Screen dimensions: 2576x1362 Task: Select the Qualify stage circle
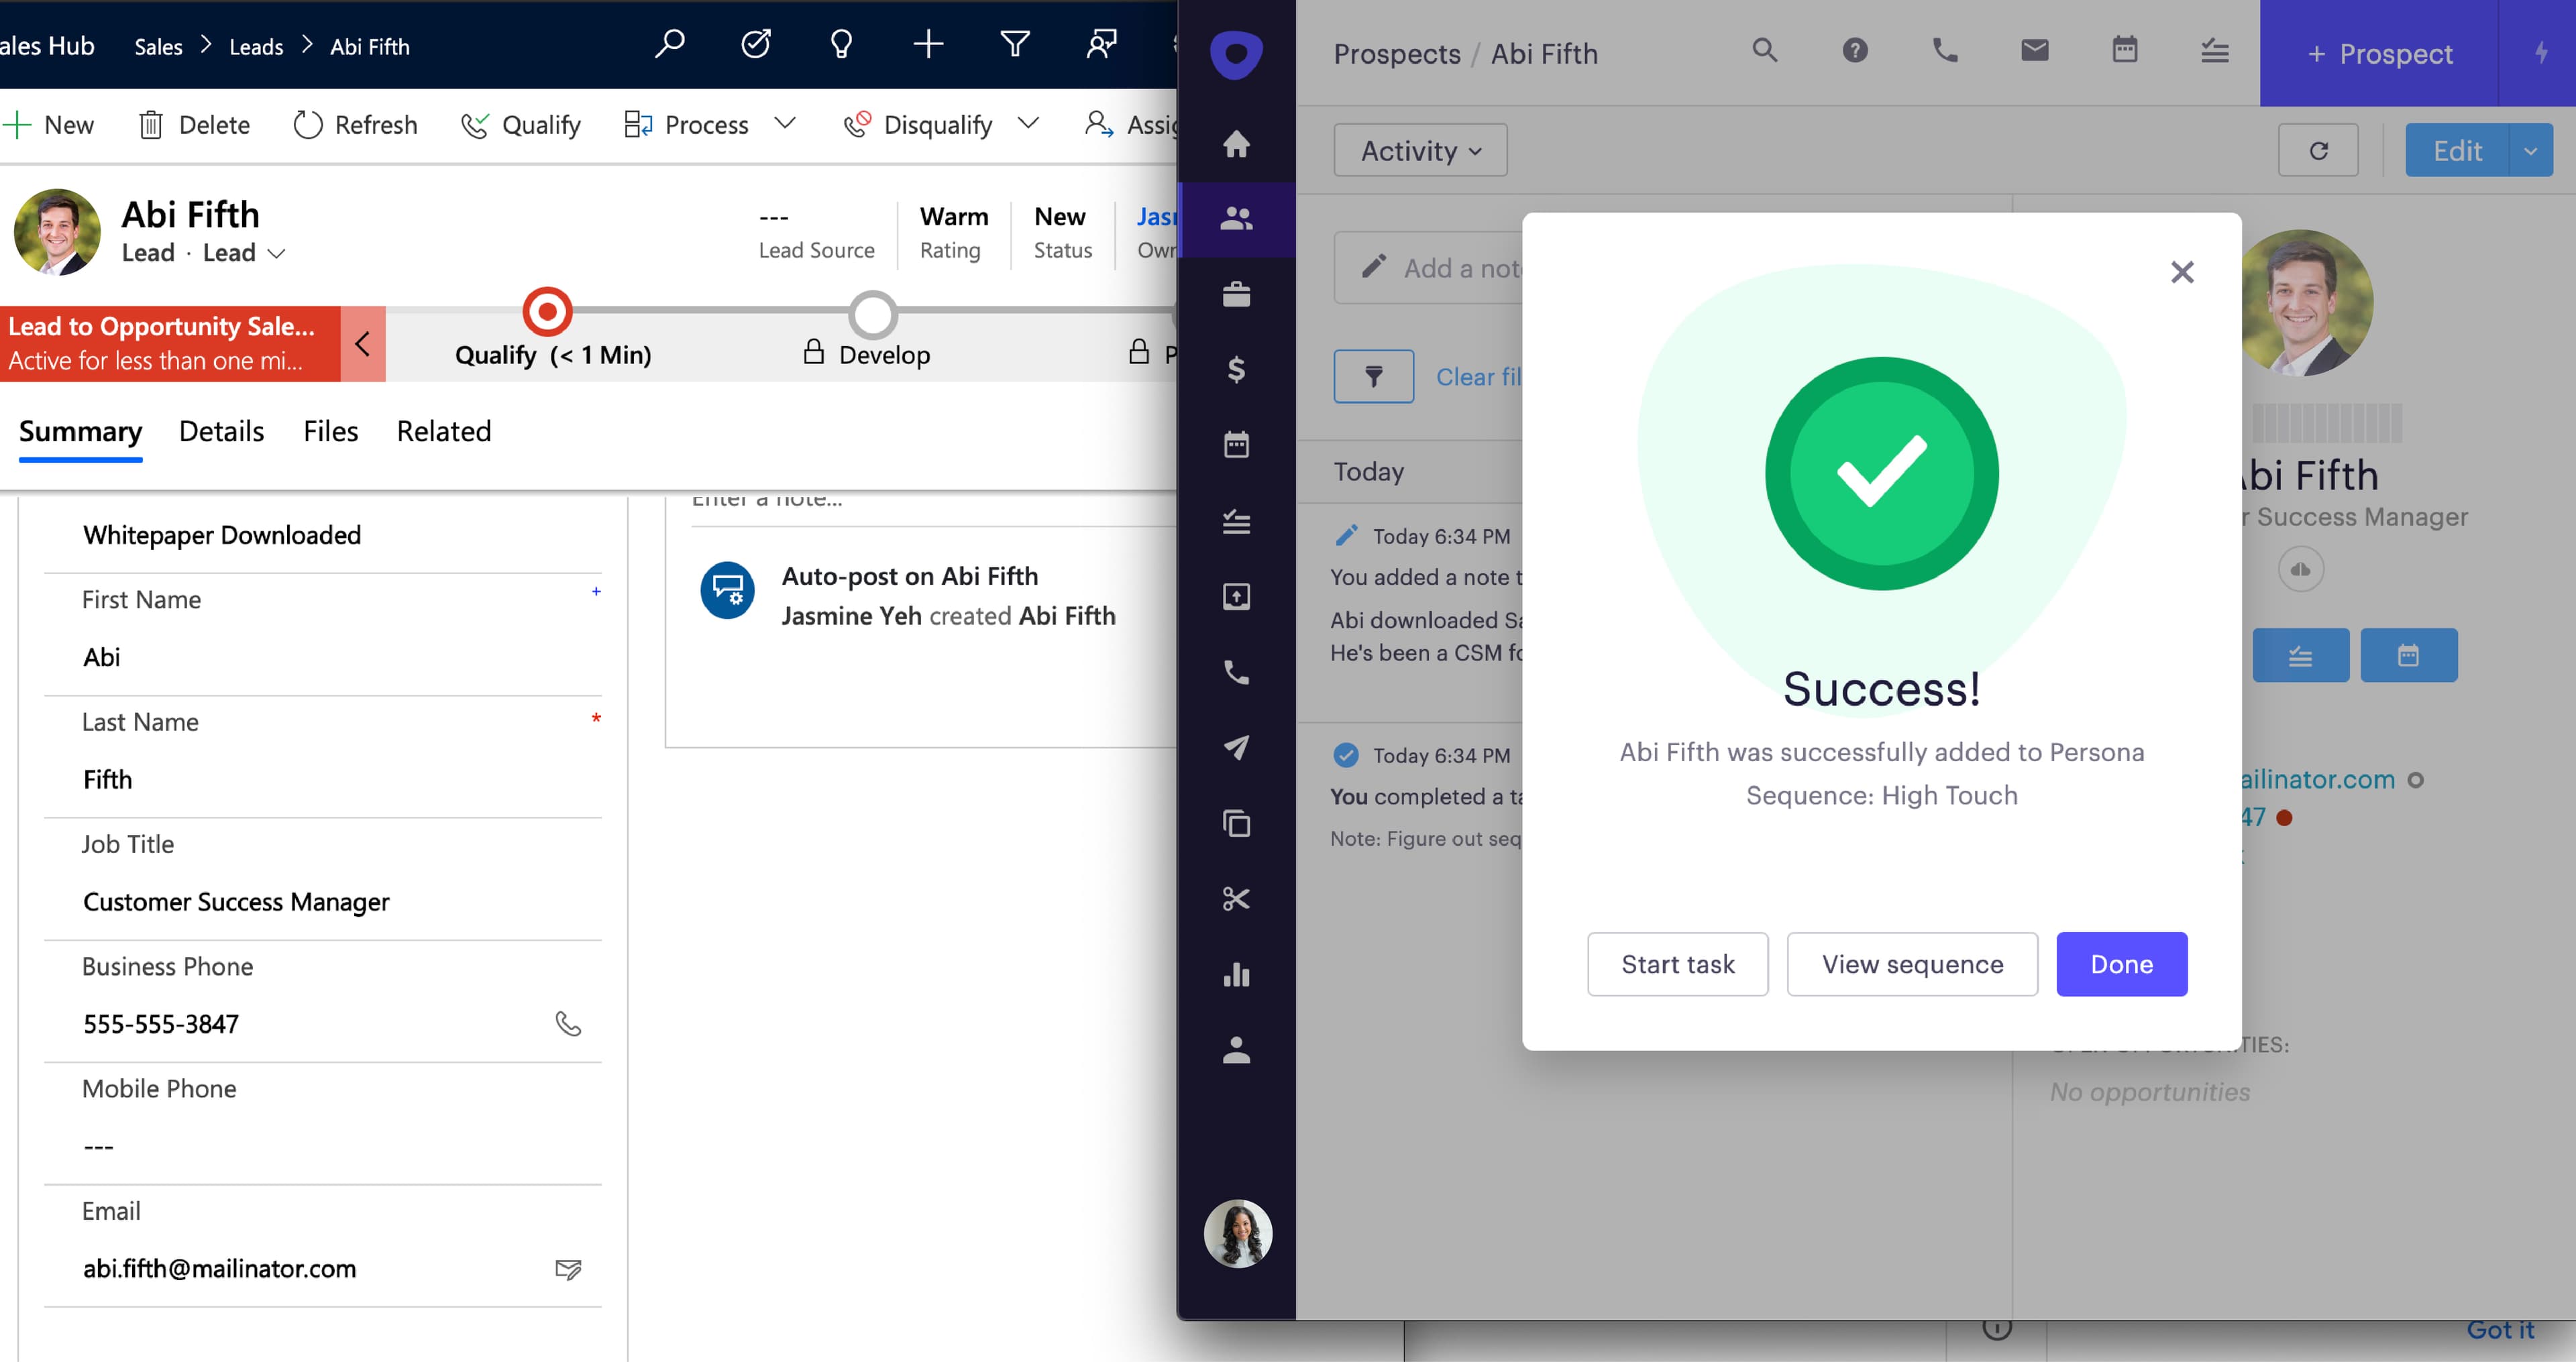547,313
